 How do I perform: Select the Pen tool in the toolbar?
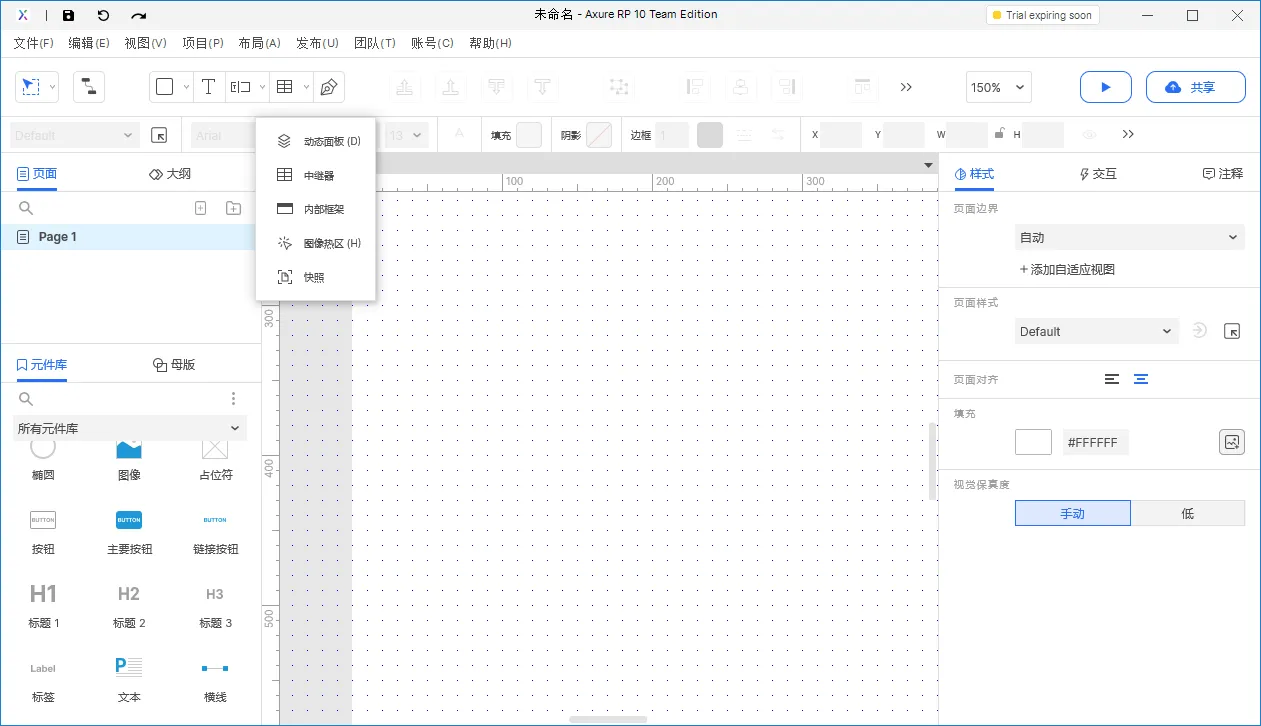[x=327, y=87]
